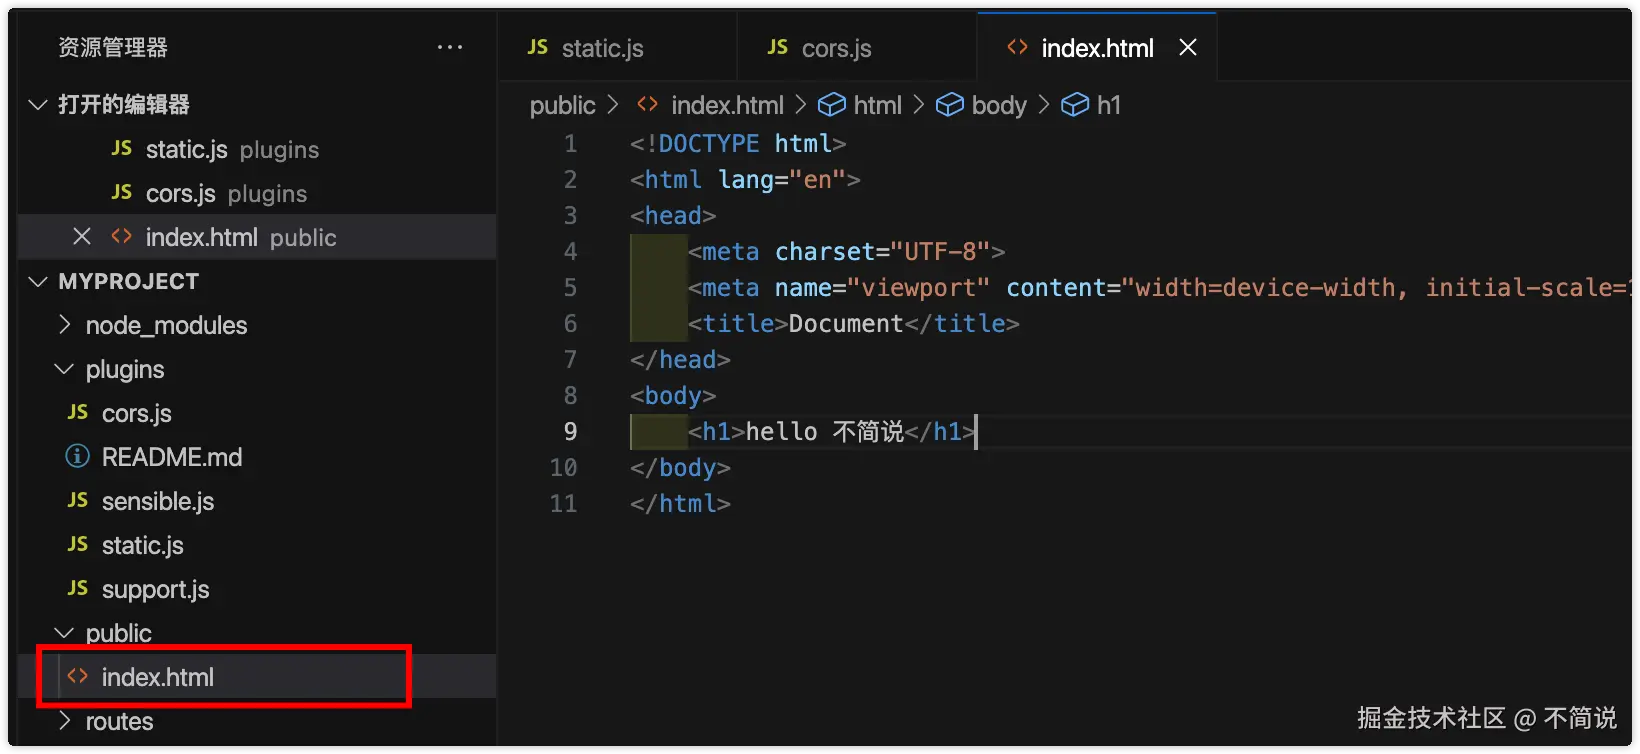
Task: Click the JS icon on static.js tab
Action: 538,48
